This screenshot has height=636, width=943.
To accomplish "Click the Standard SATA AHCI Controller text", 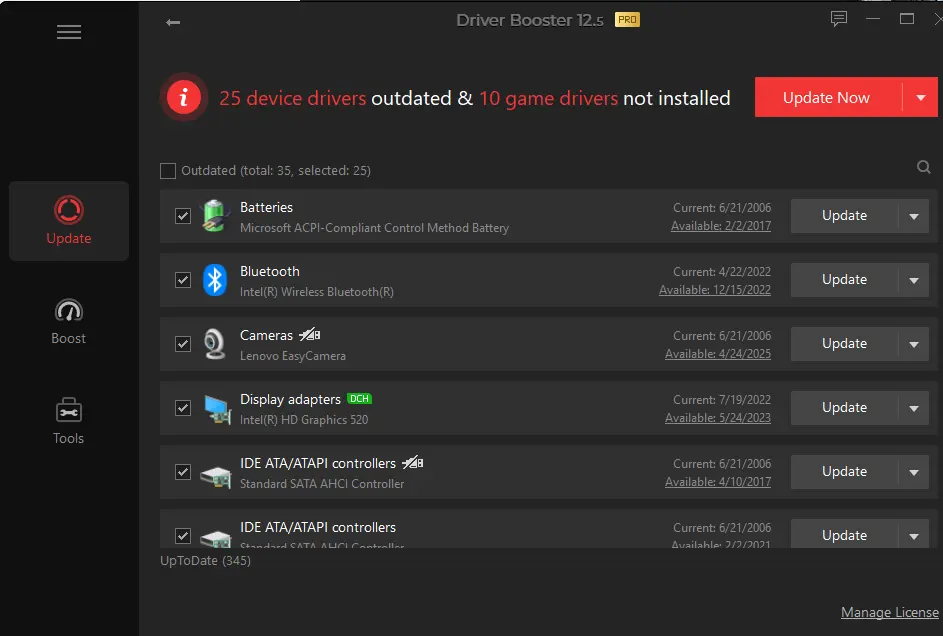I will click(322, 484).
